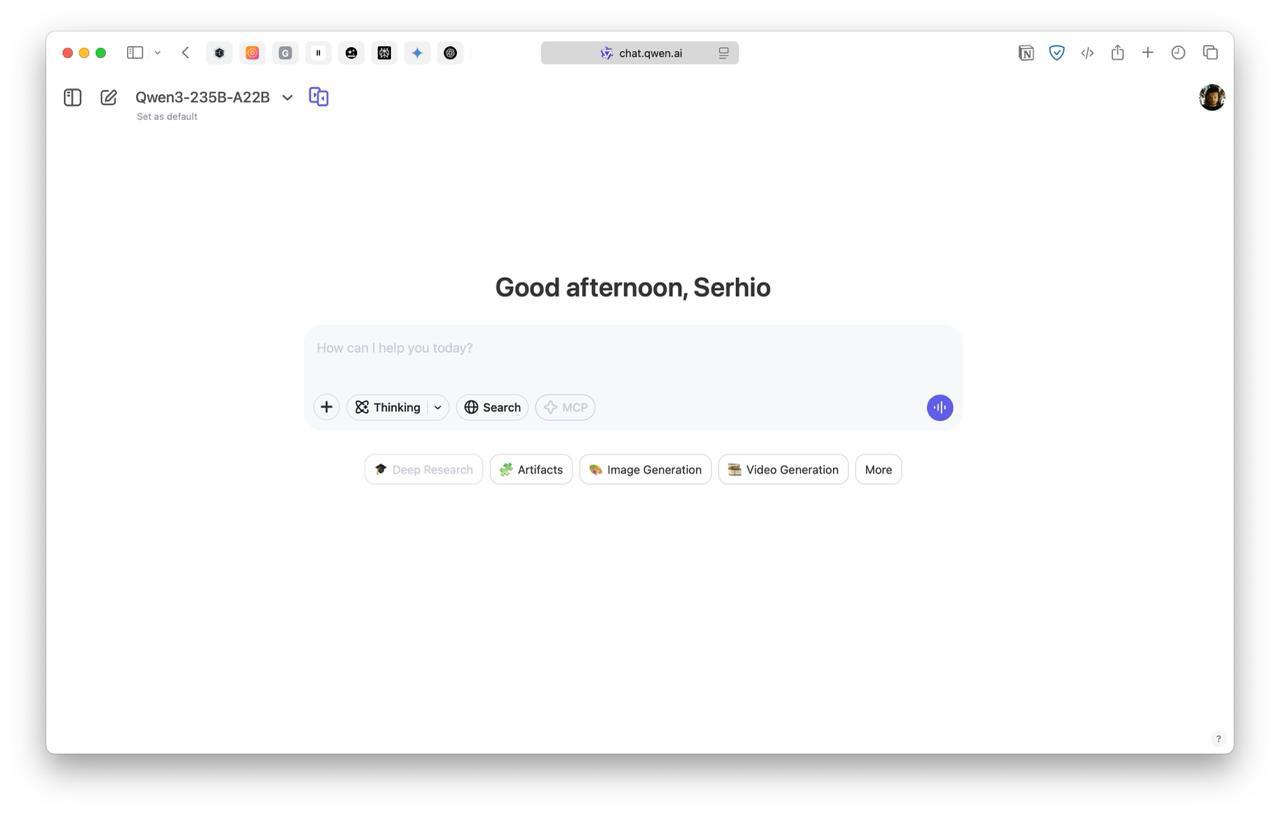Expand the Safari sidebar chevron menu

click(157, 53)
